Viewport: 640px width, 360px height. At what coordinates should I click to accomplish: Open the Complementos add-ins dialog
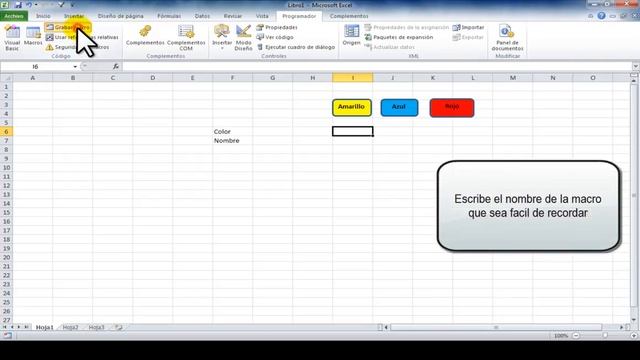145,36
